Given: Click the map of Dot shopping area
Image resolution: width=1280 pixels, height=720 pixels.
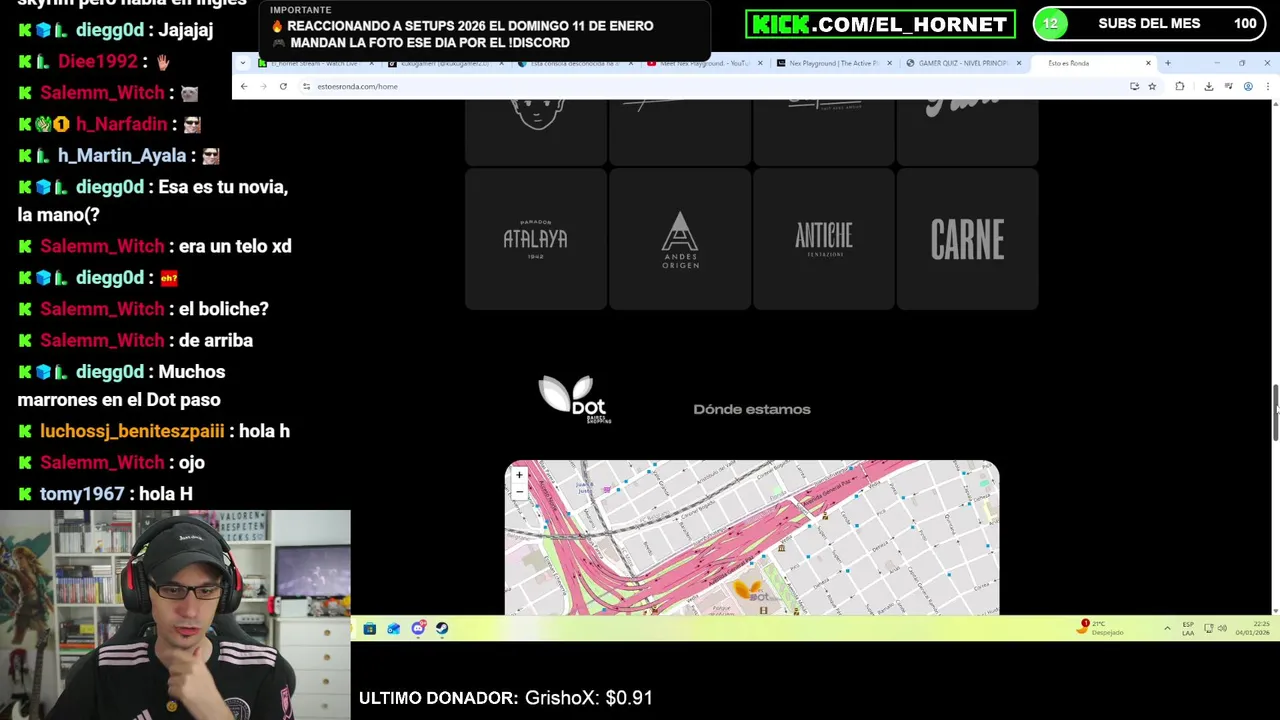Looking at the screenshot, I should click(752, 538).
